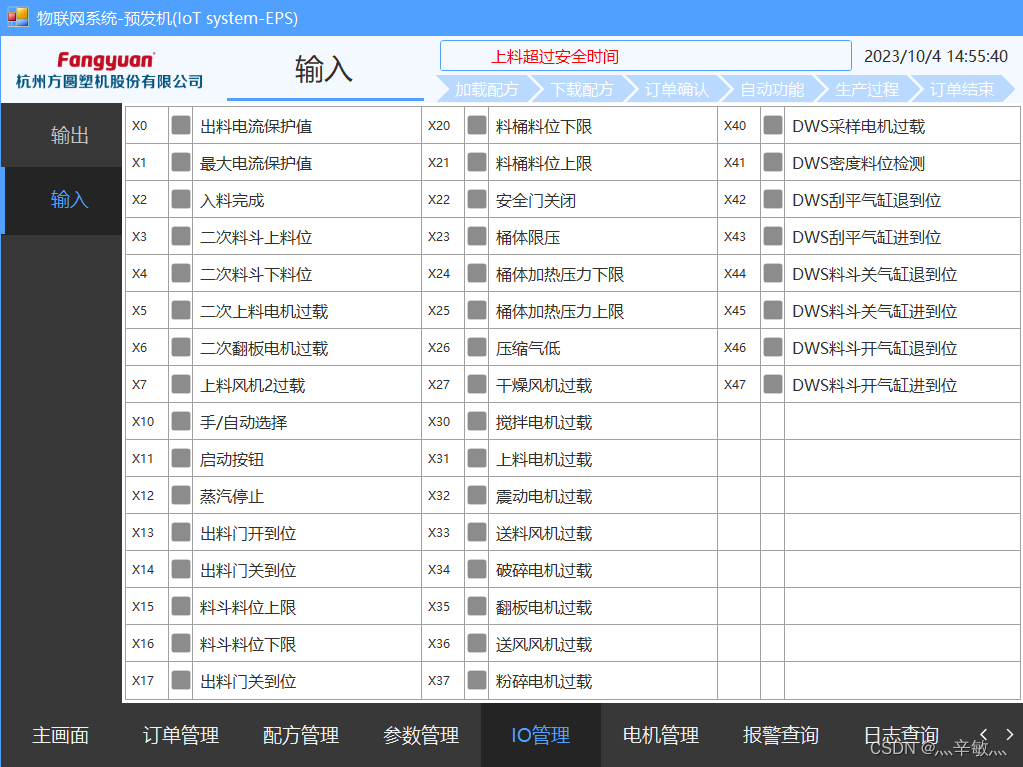This screenshot has width=1023, height=767.
Task: Click the 生产过程 process step
Action: [x=867, y=89]
